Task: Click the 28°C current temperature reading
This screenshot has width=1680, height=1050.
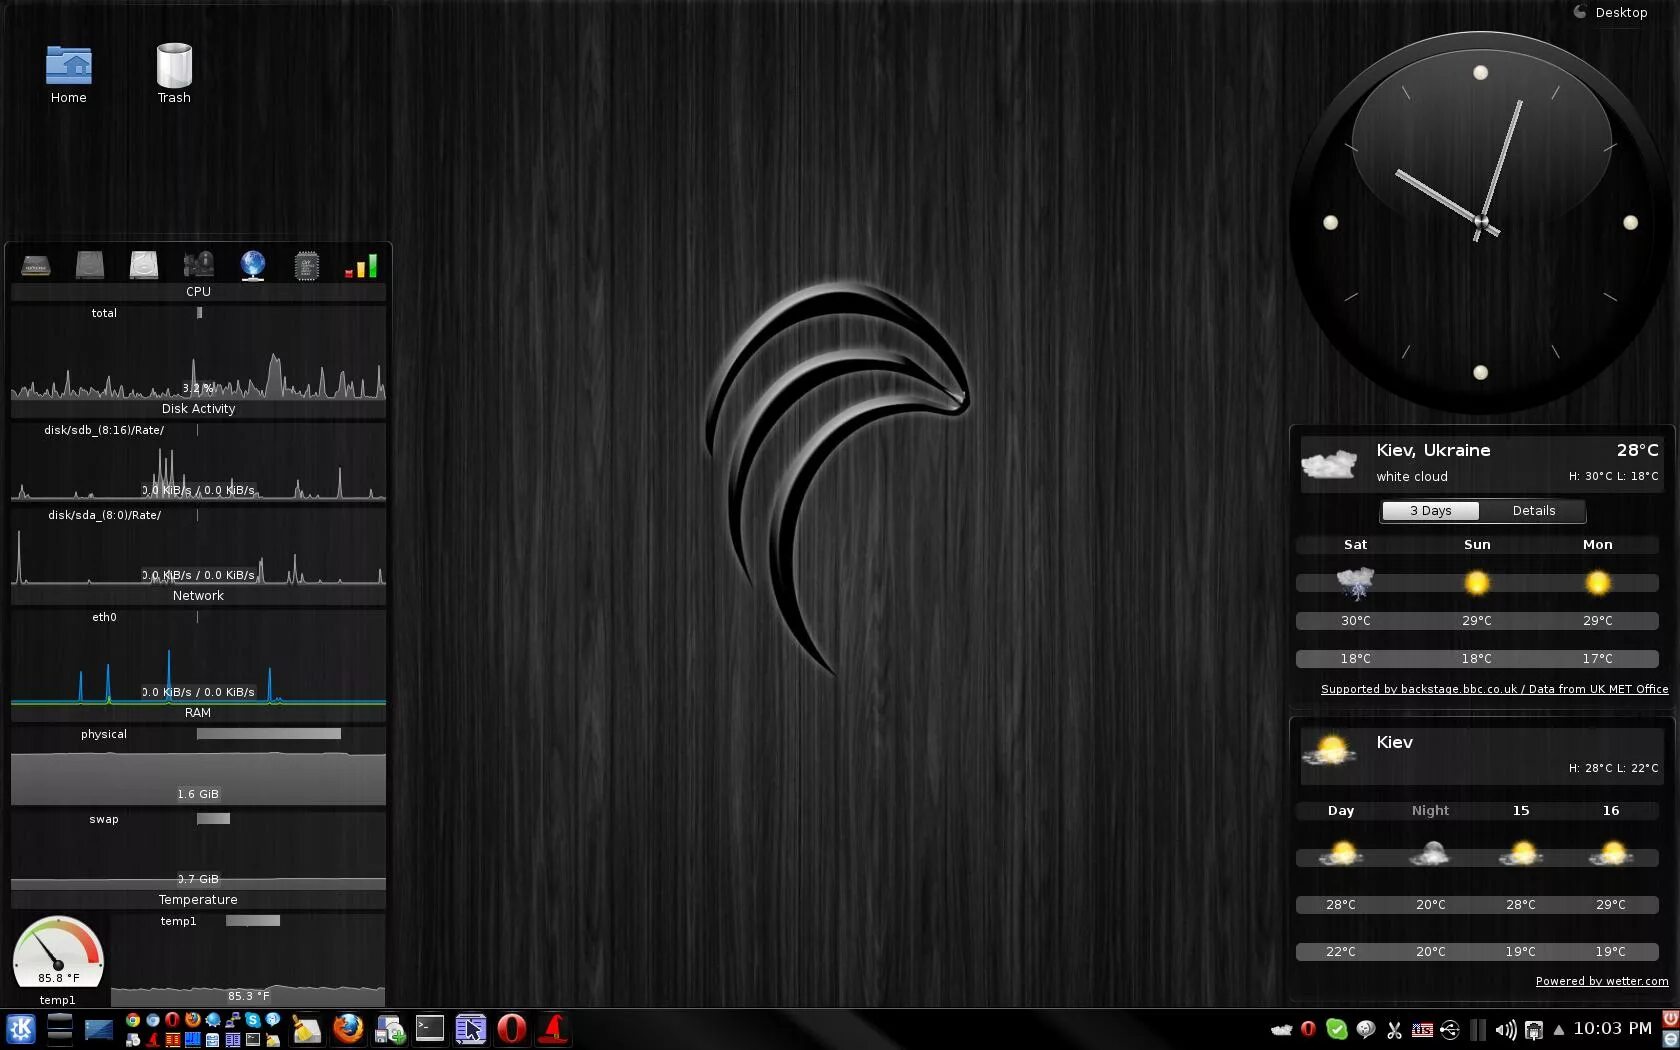Action: coord(1637,451)
